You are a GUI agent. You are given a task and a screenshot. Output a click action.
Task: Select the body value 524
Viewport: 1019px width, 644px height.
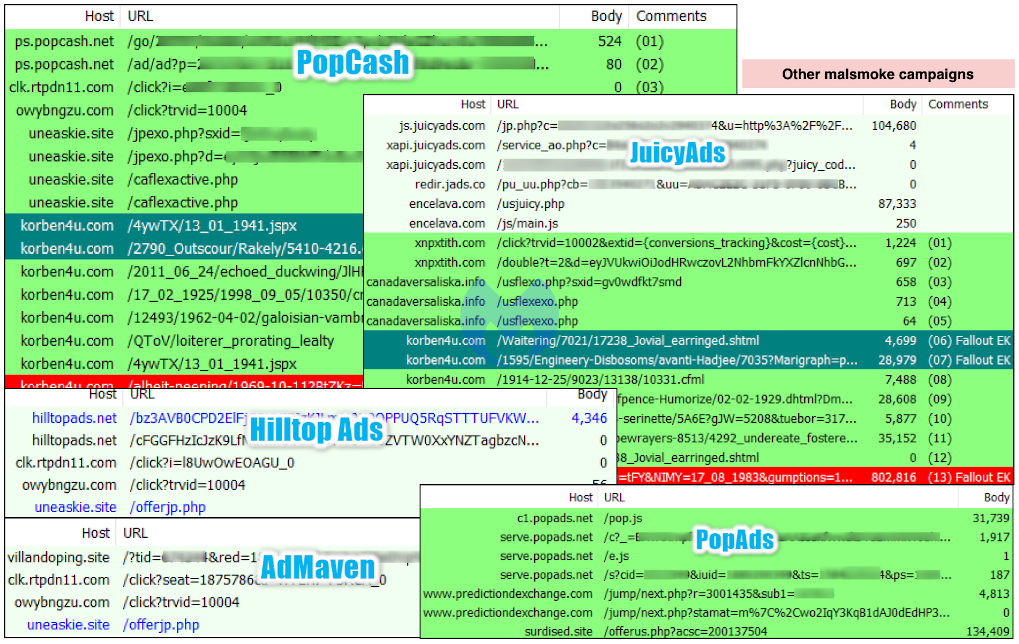(610, 42)
